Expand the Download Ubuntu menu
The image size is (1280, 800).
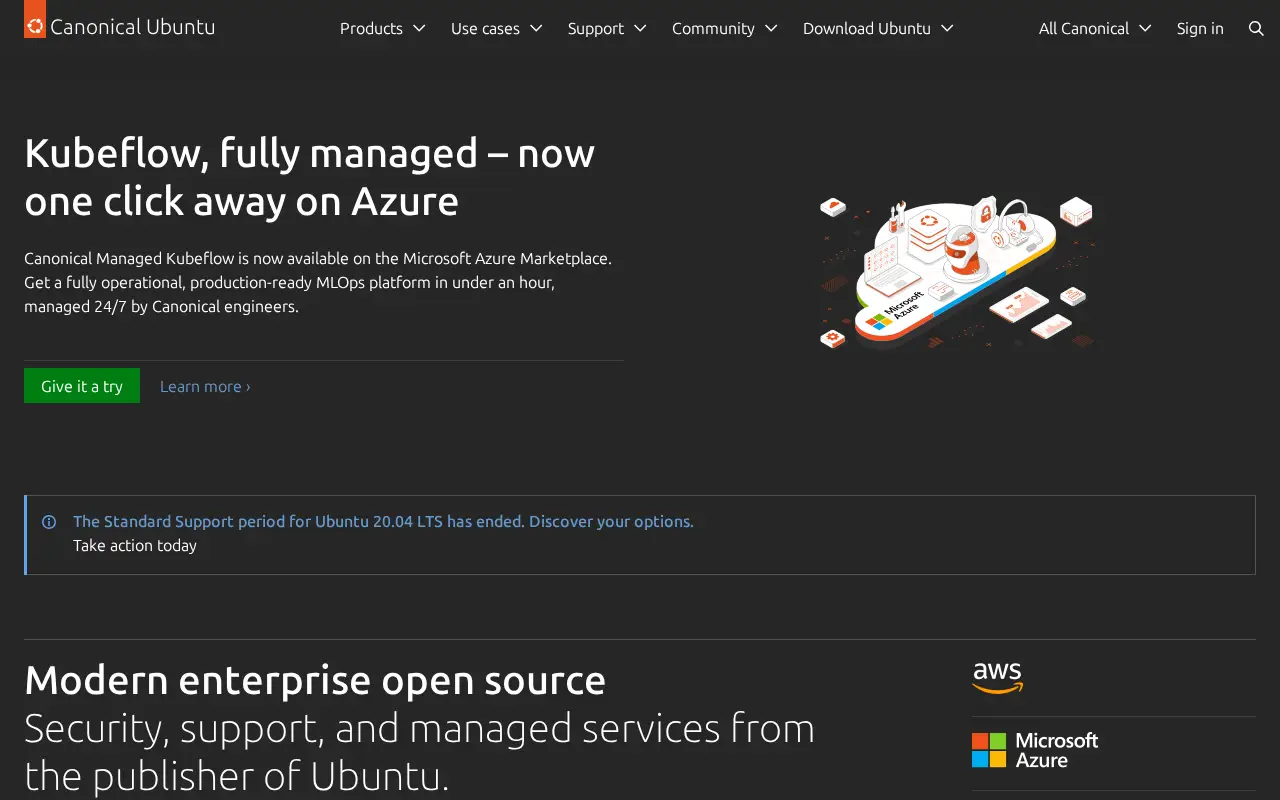pyautogui.click(x=878, y=28)
